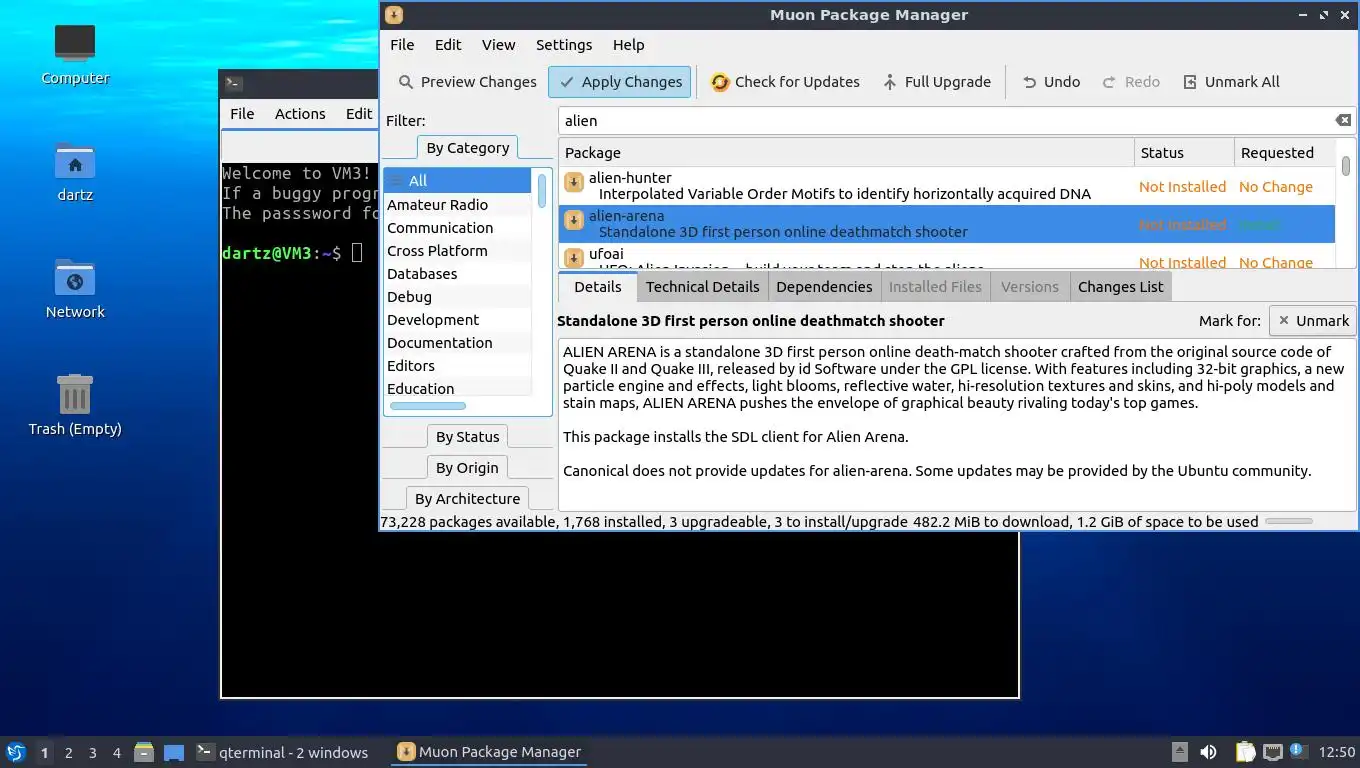Check for Updates in Muon toolbar
This screenshot has width=1360, height=768.
coord(785,82)
